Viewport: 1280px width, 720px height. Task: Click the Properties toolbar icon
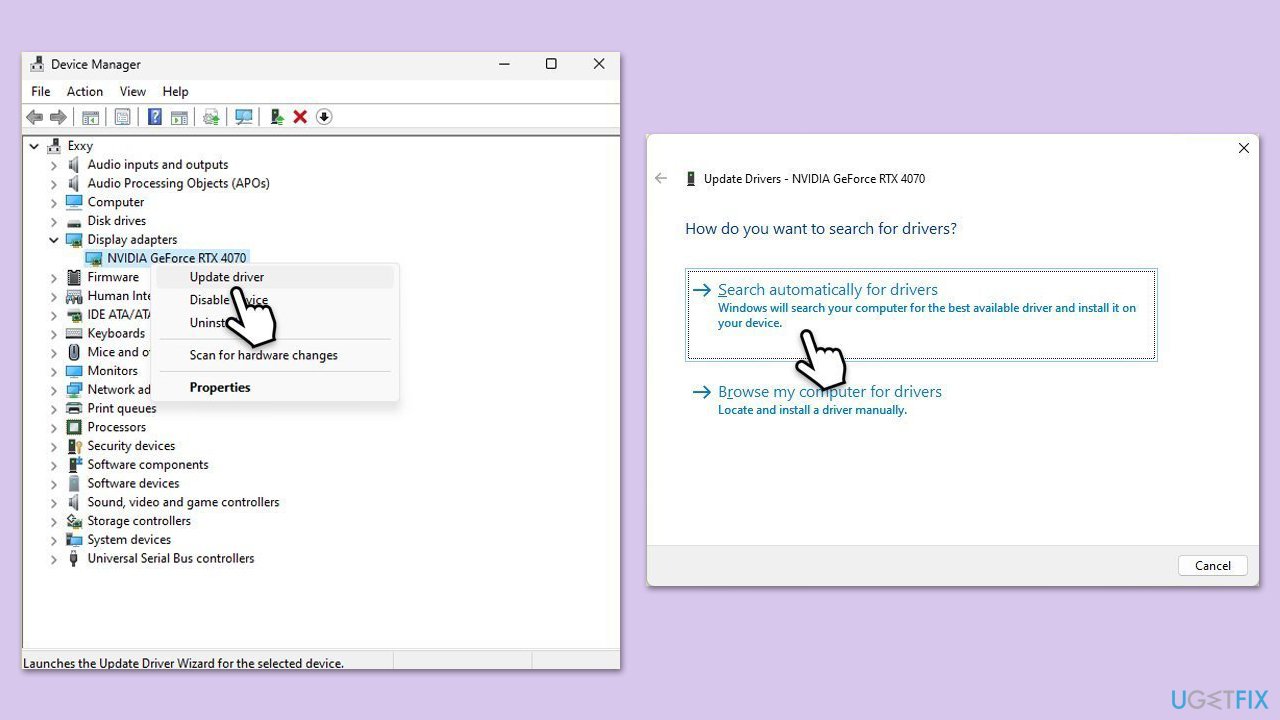click(x=123, y=117)
